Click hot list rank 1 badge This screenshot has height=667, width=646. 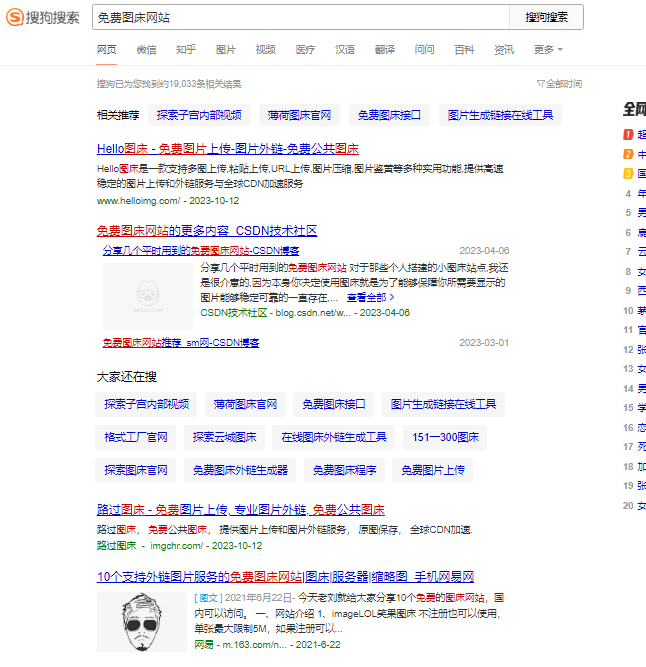tap(628, 135)
